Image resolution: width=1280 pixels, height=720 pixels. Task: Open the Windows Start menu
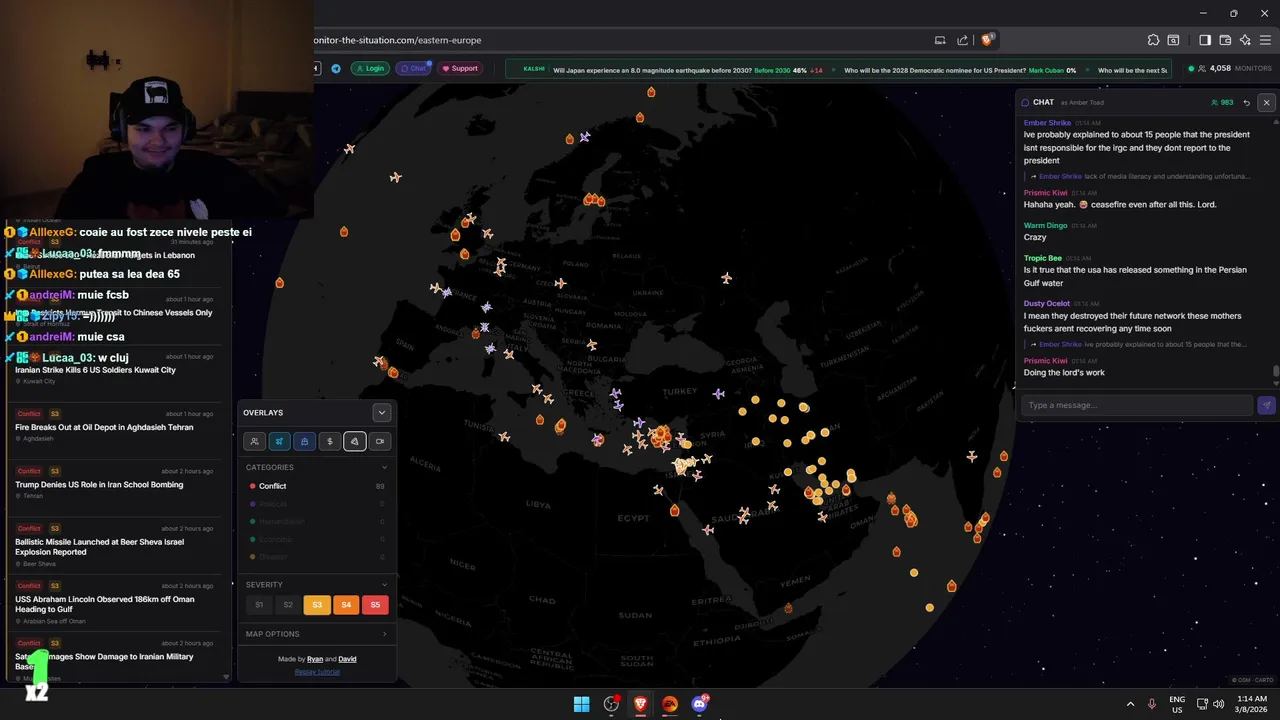click(x=581, y=704)
